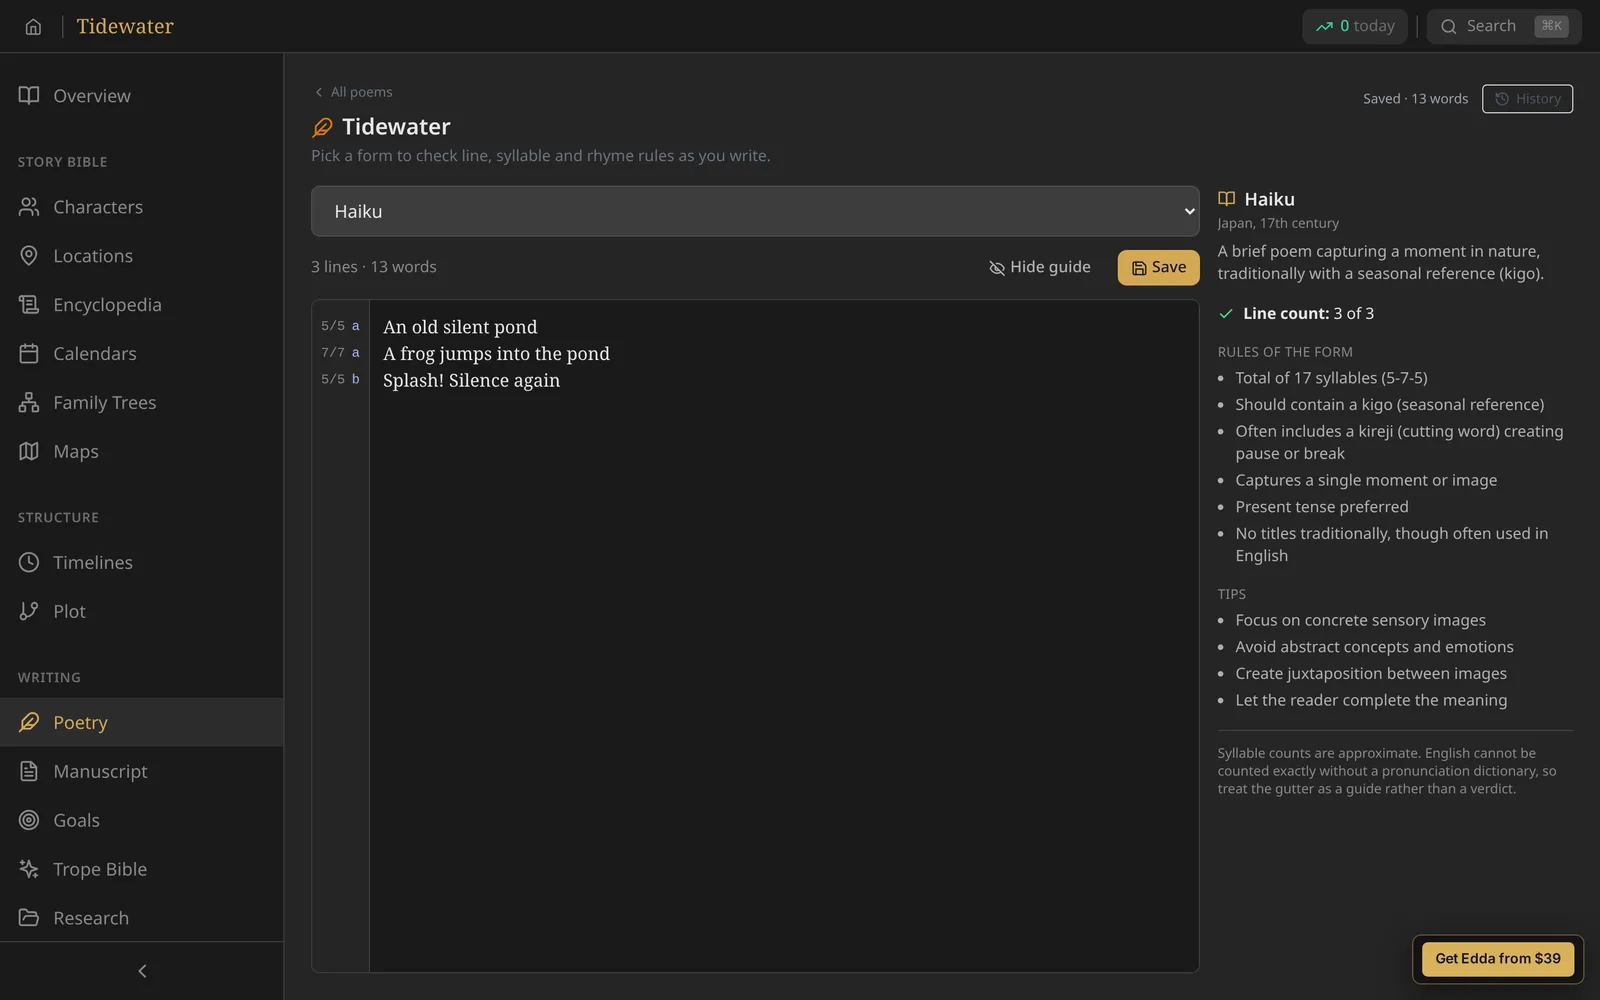Viewport: 1600px width, 1000px height.
Task: Open Family Trees icon
Action: pos(29,402)
